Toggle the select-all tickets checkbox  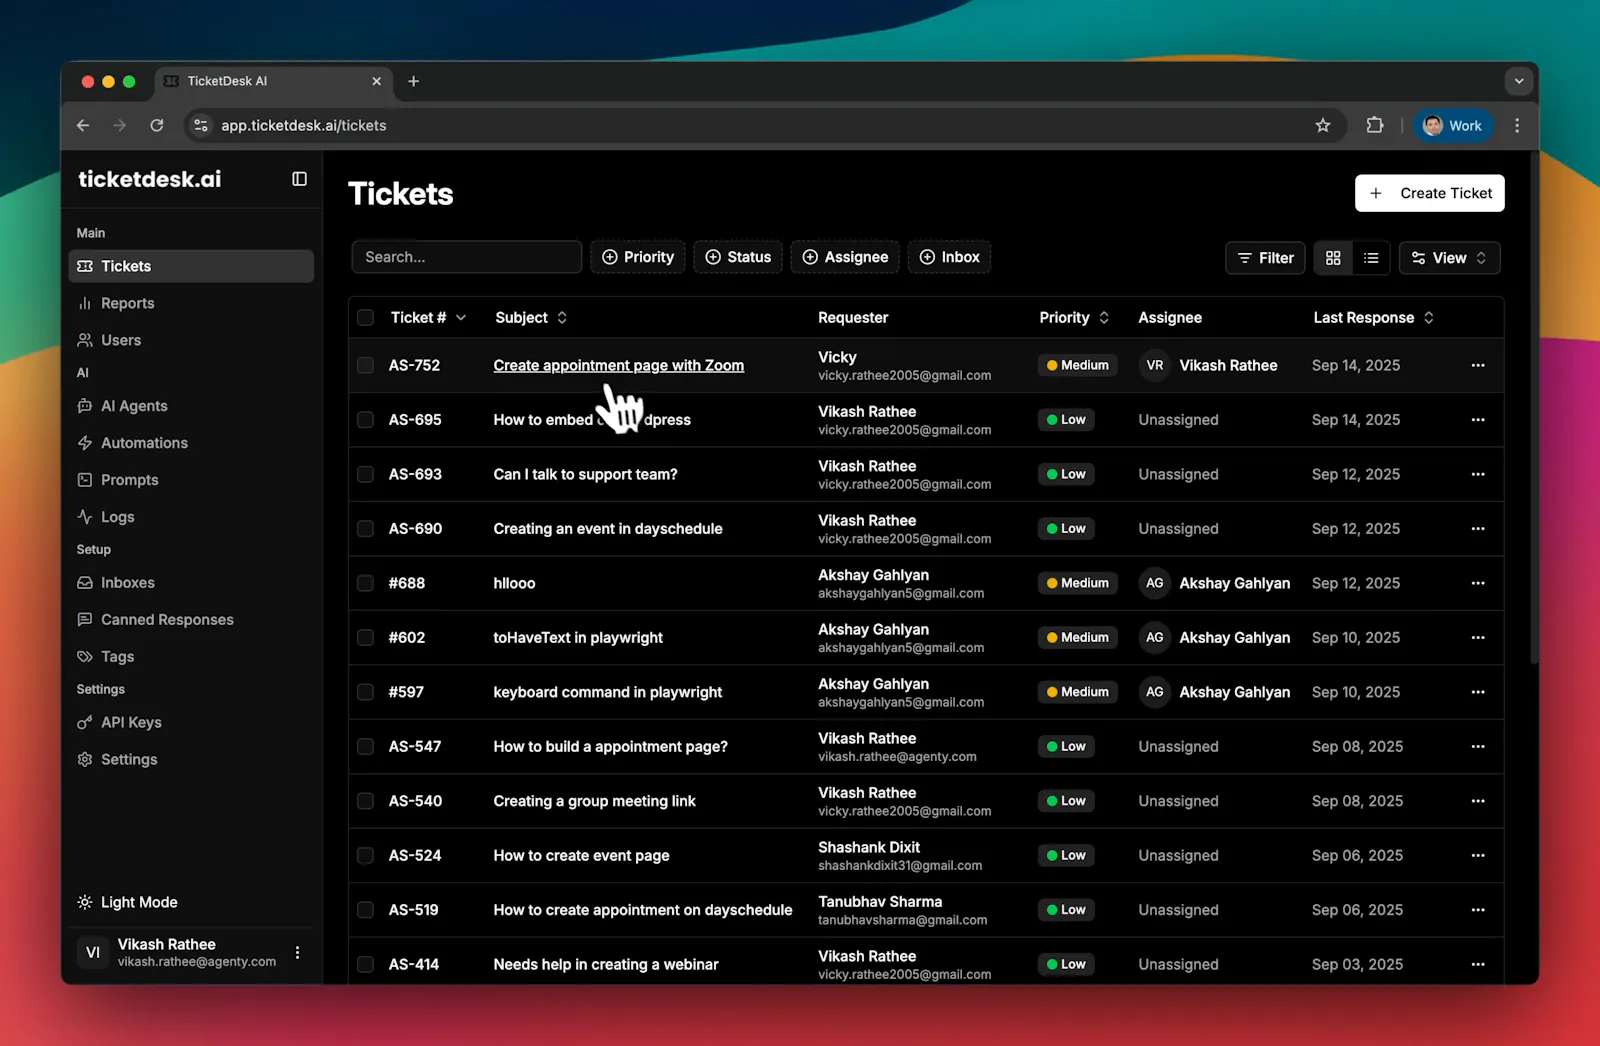[x=366, y=317]
